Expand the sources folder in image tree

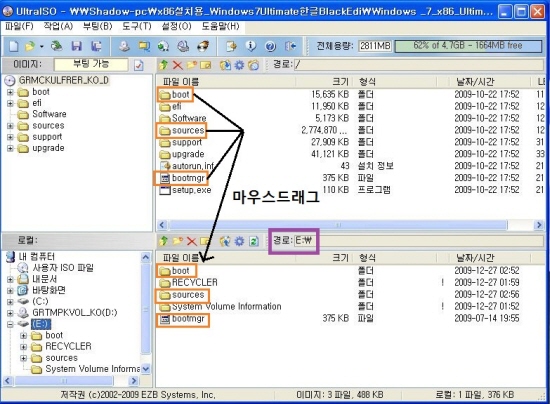pos(10,126)
